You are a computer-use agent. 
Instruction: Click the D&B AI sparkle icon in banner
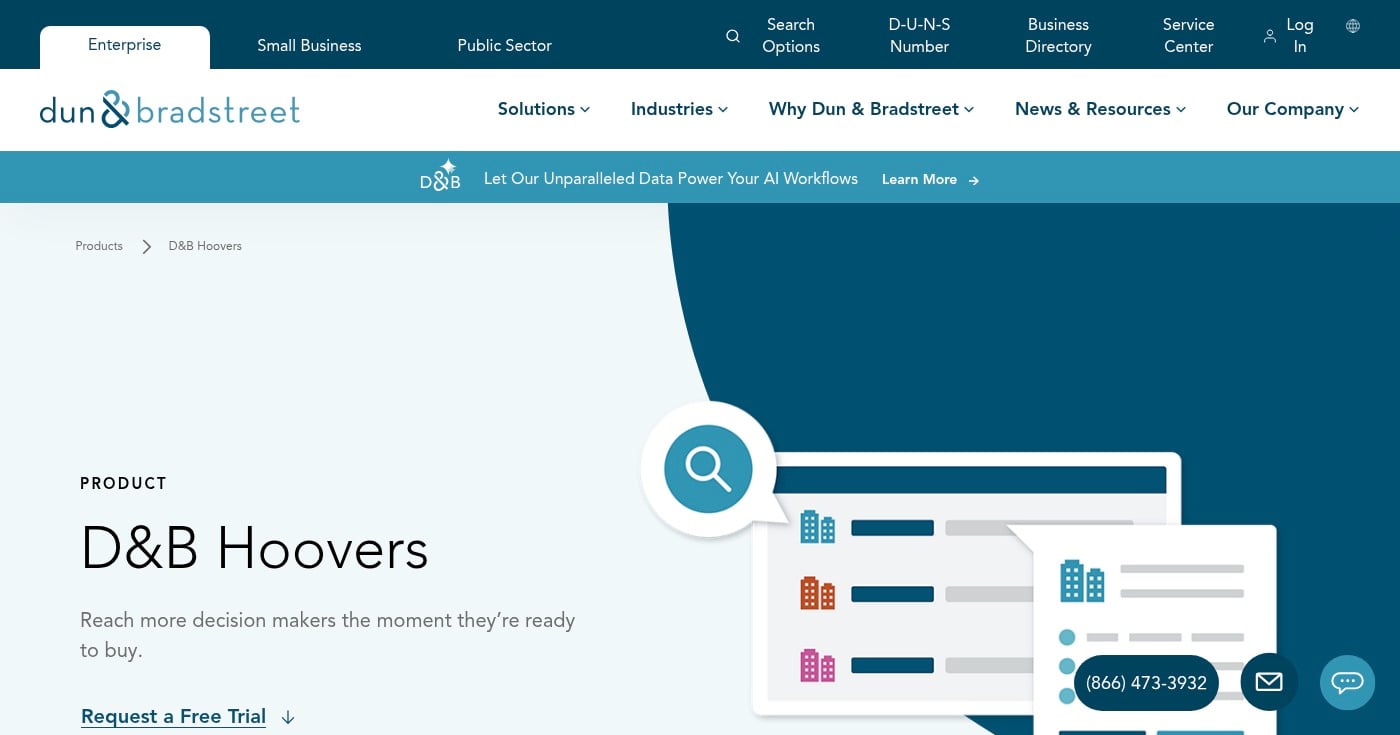point(440,175)
